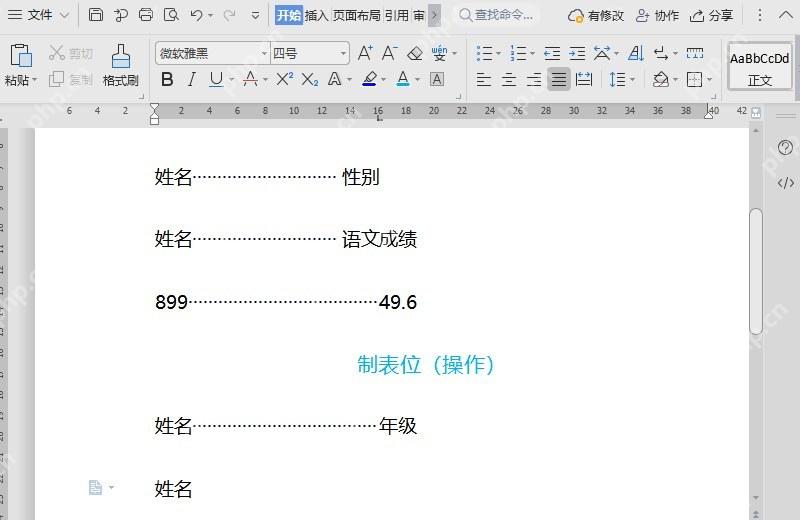This screenshot has height=520, width=800.
Task: Apply strikethrough formatting
Action: (250, 79)
